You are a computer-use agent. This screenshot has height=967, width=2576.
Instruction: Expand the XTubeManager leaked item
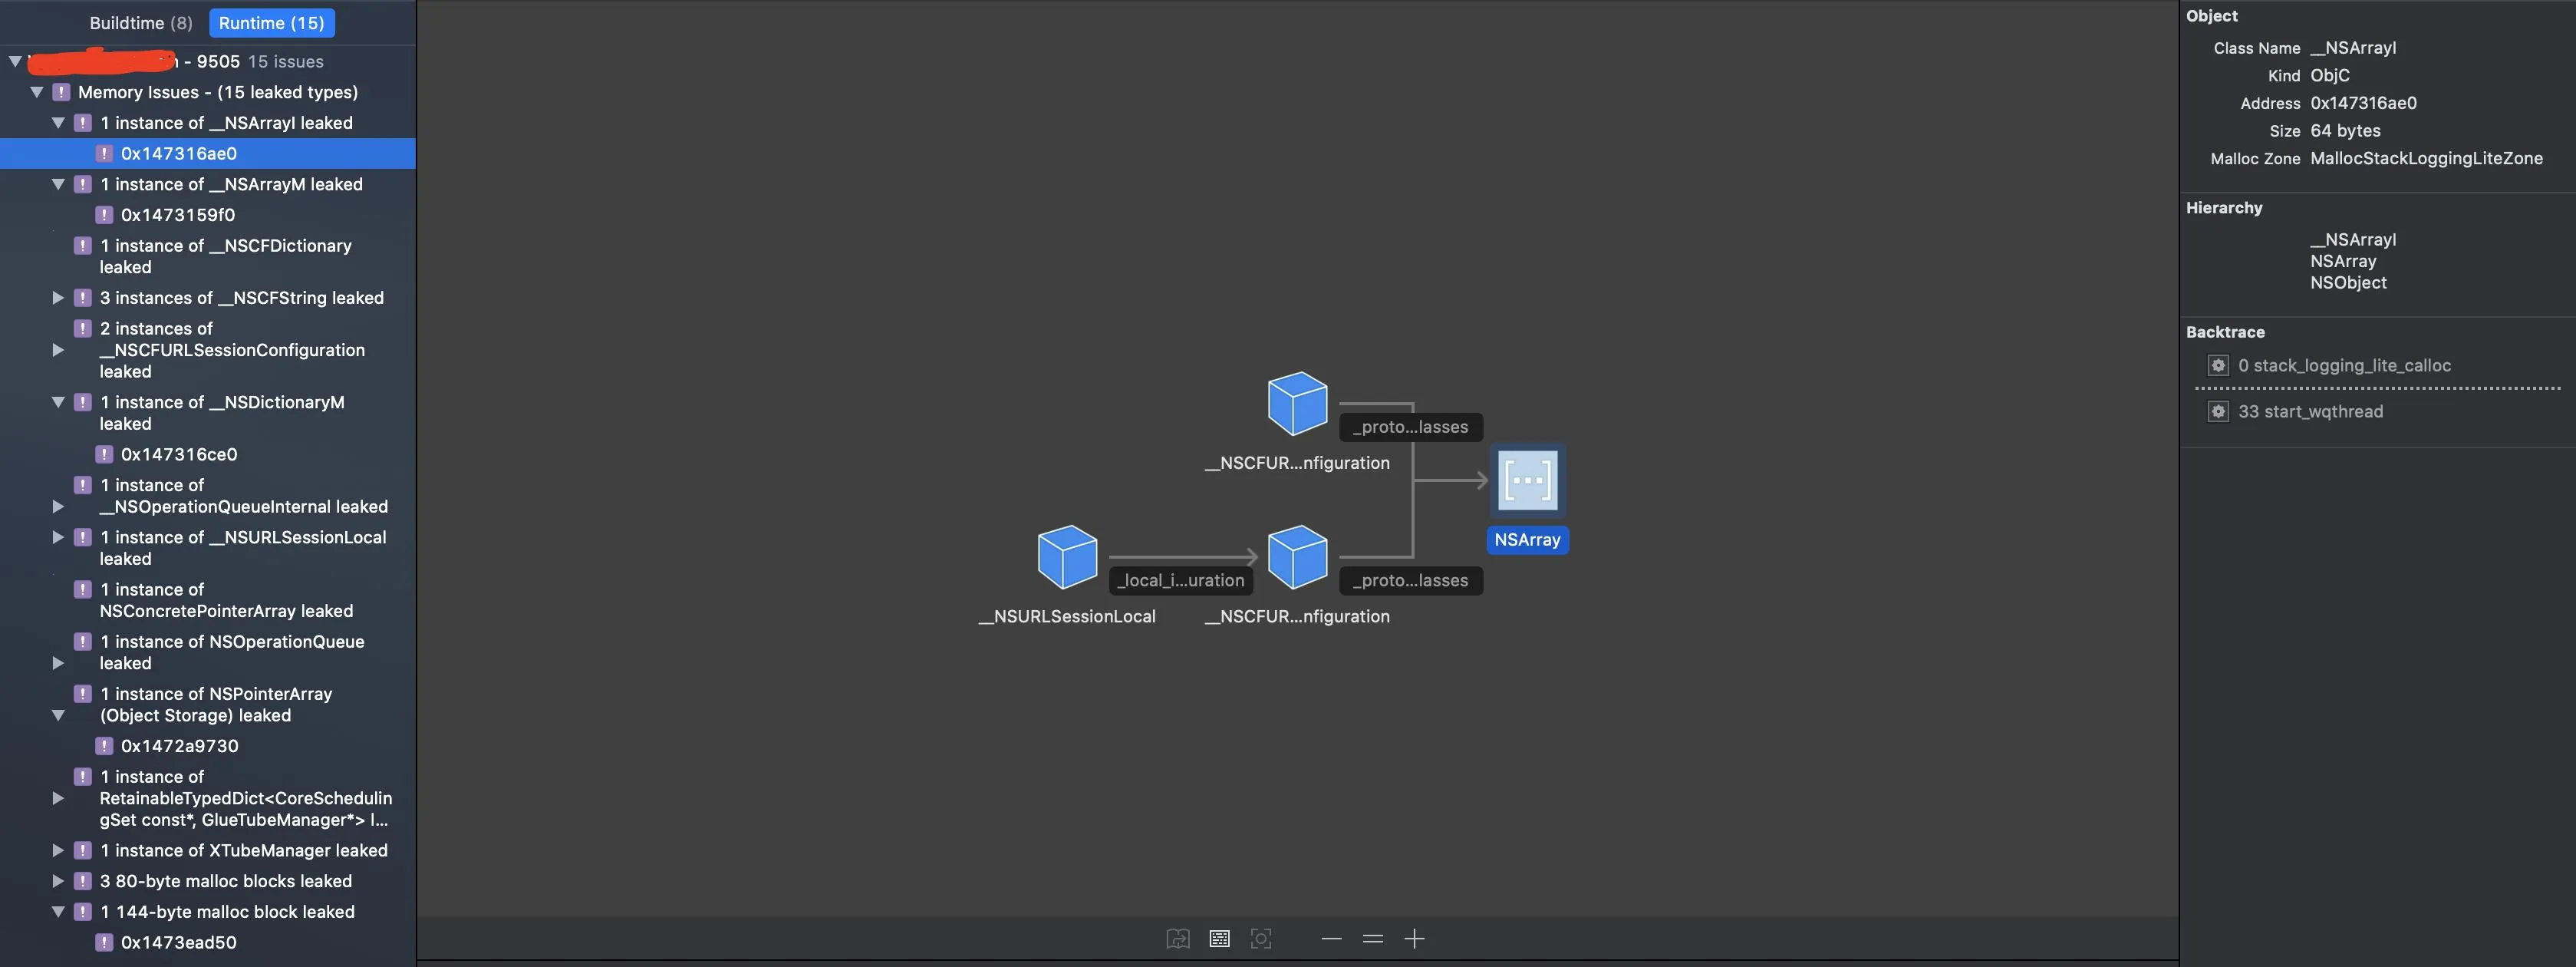[x=58, y=851]
